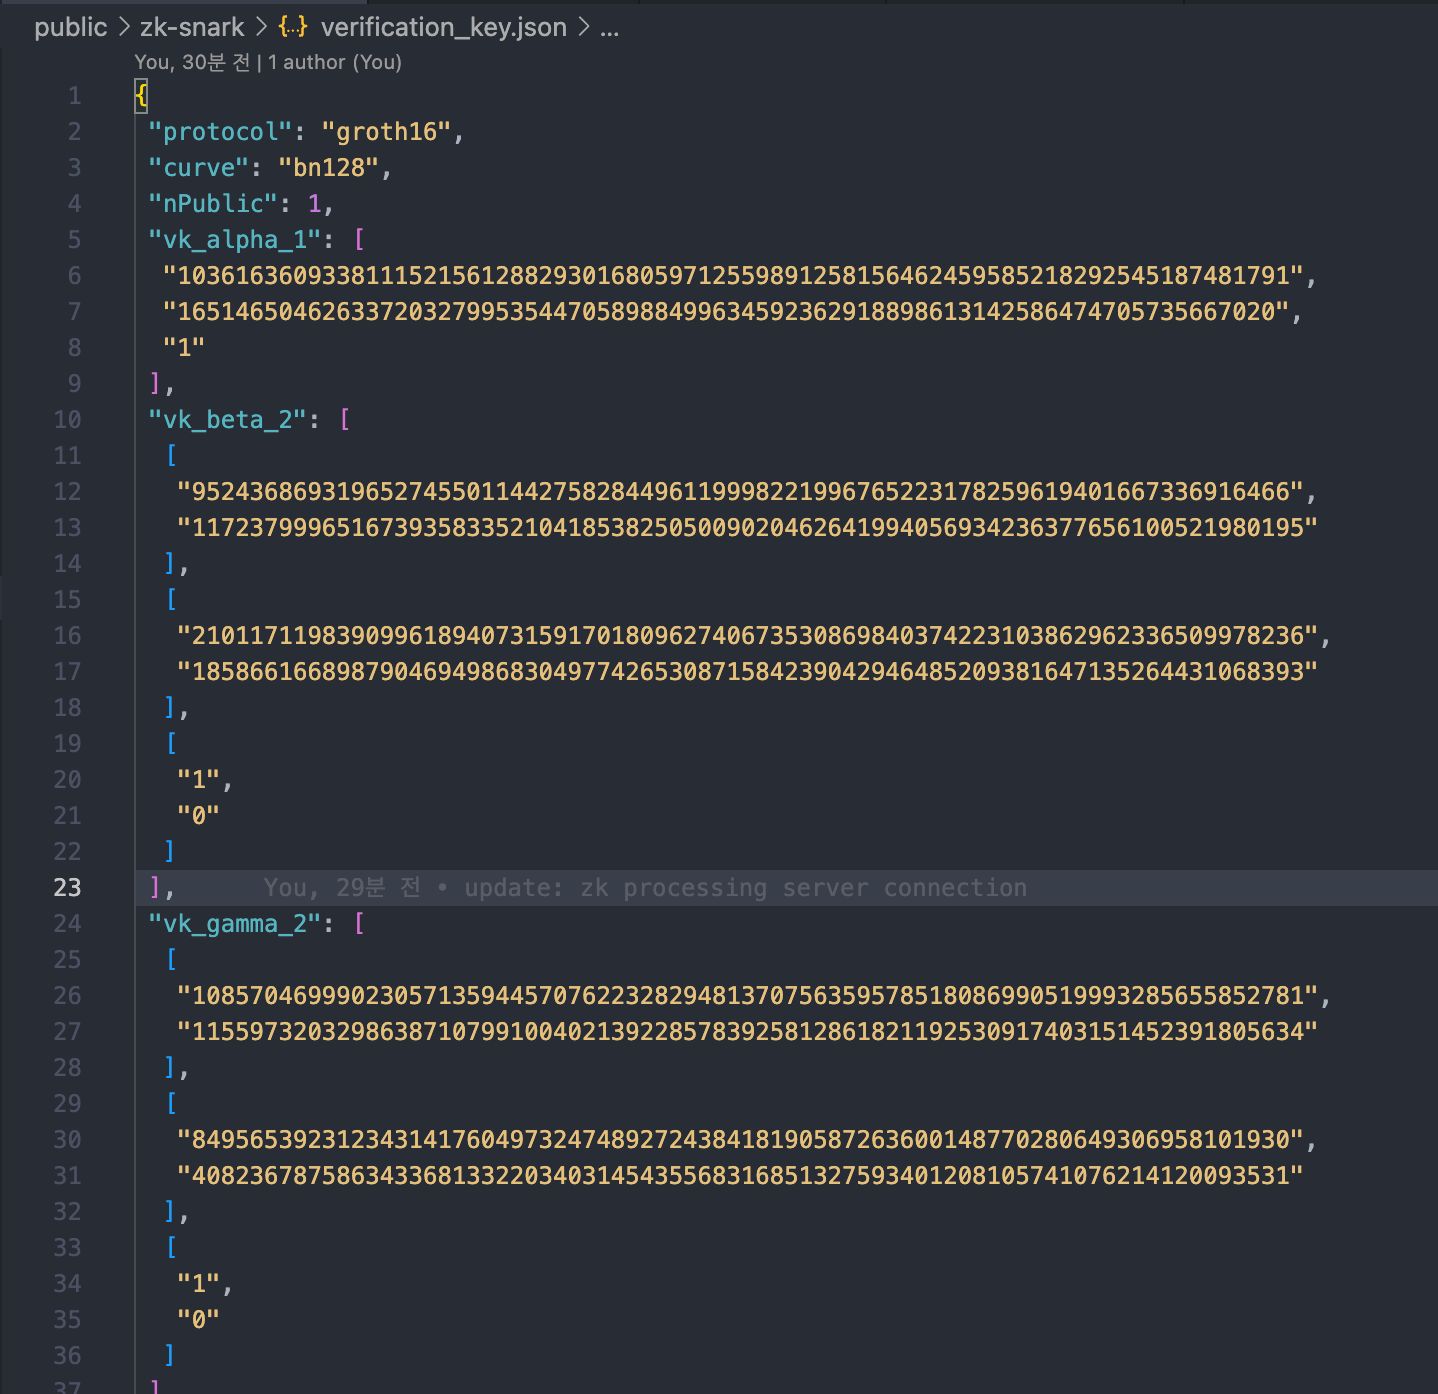Click the "vk_gamma_2" key
The image size is (1438, 1394).
[234, 924]
